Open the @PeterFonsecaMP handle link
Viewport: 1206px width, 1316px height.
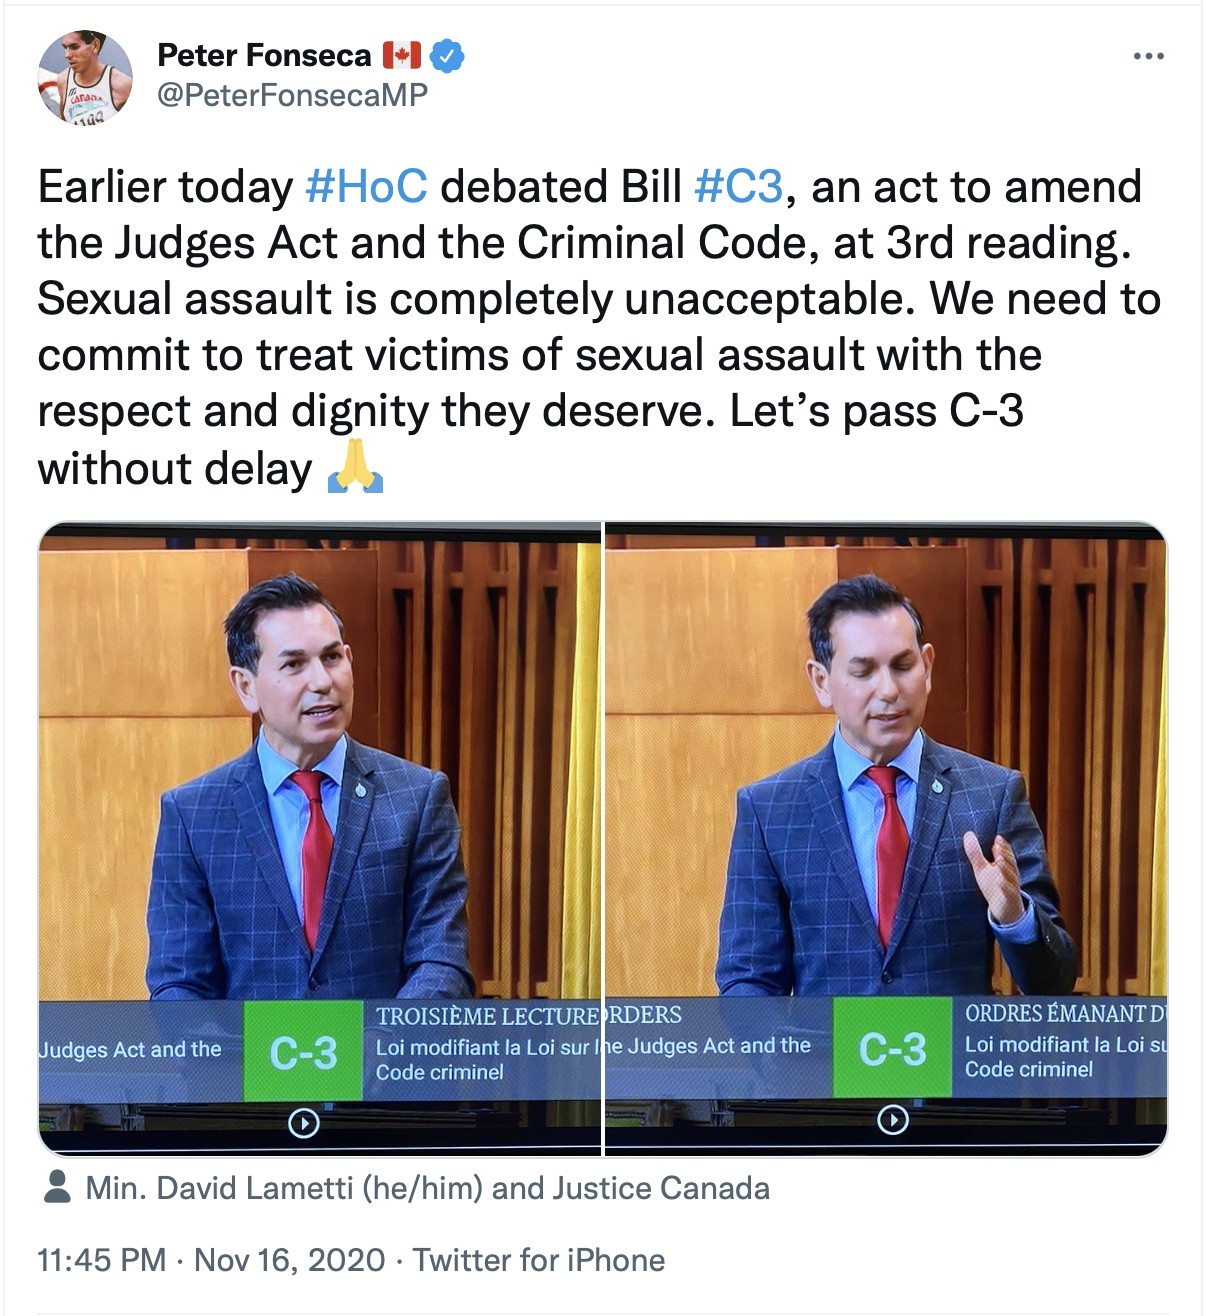click(292, 95)
